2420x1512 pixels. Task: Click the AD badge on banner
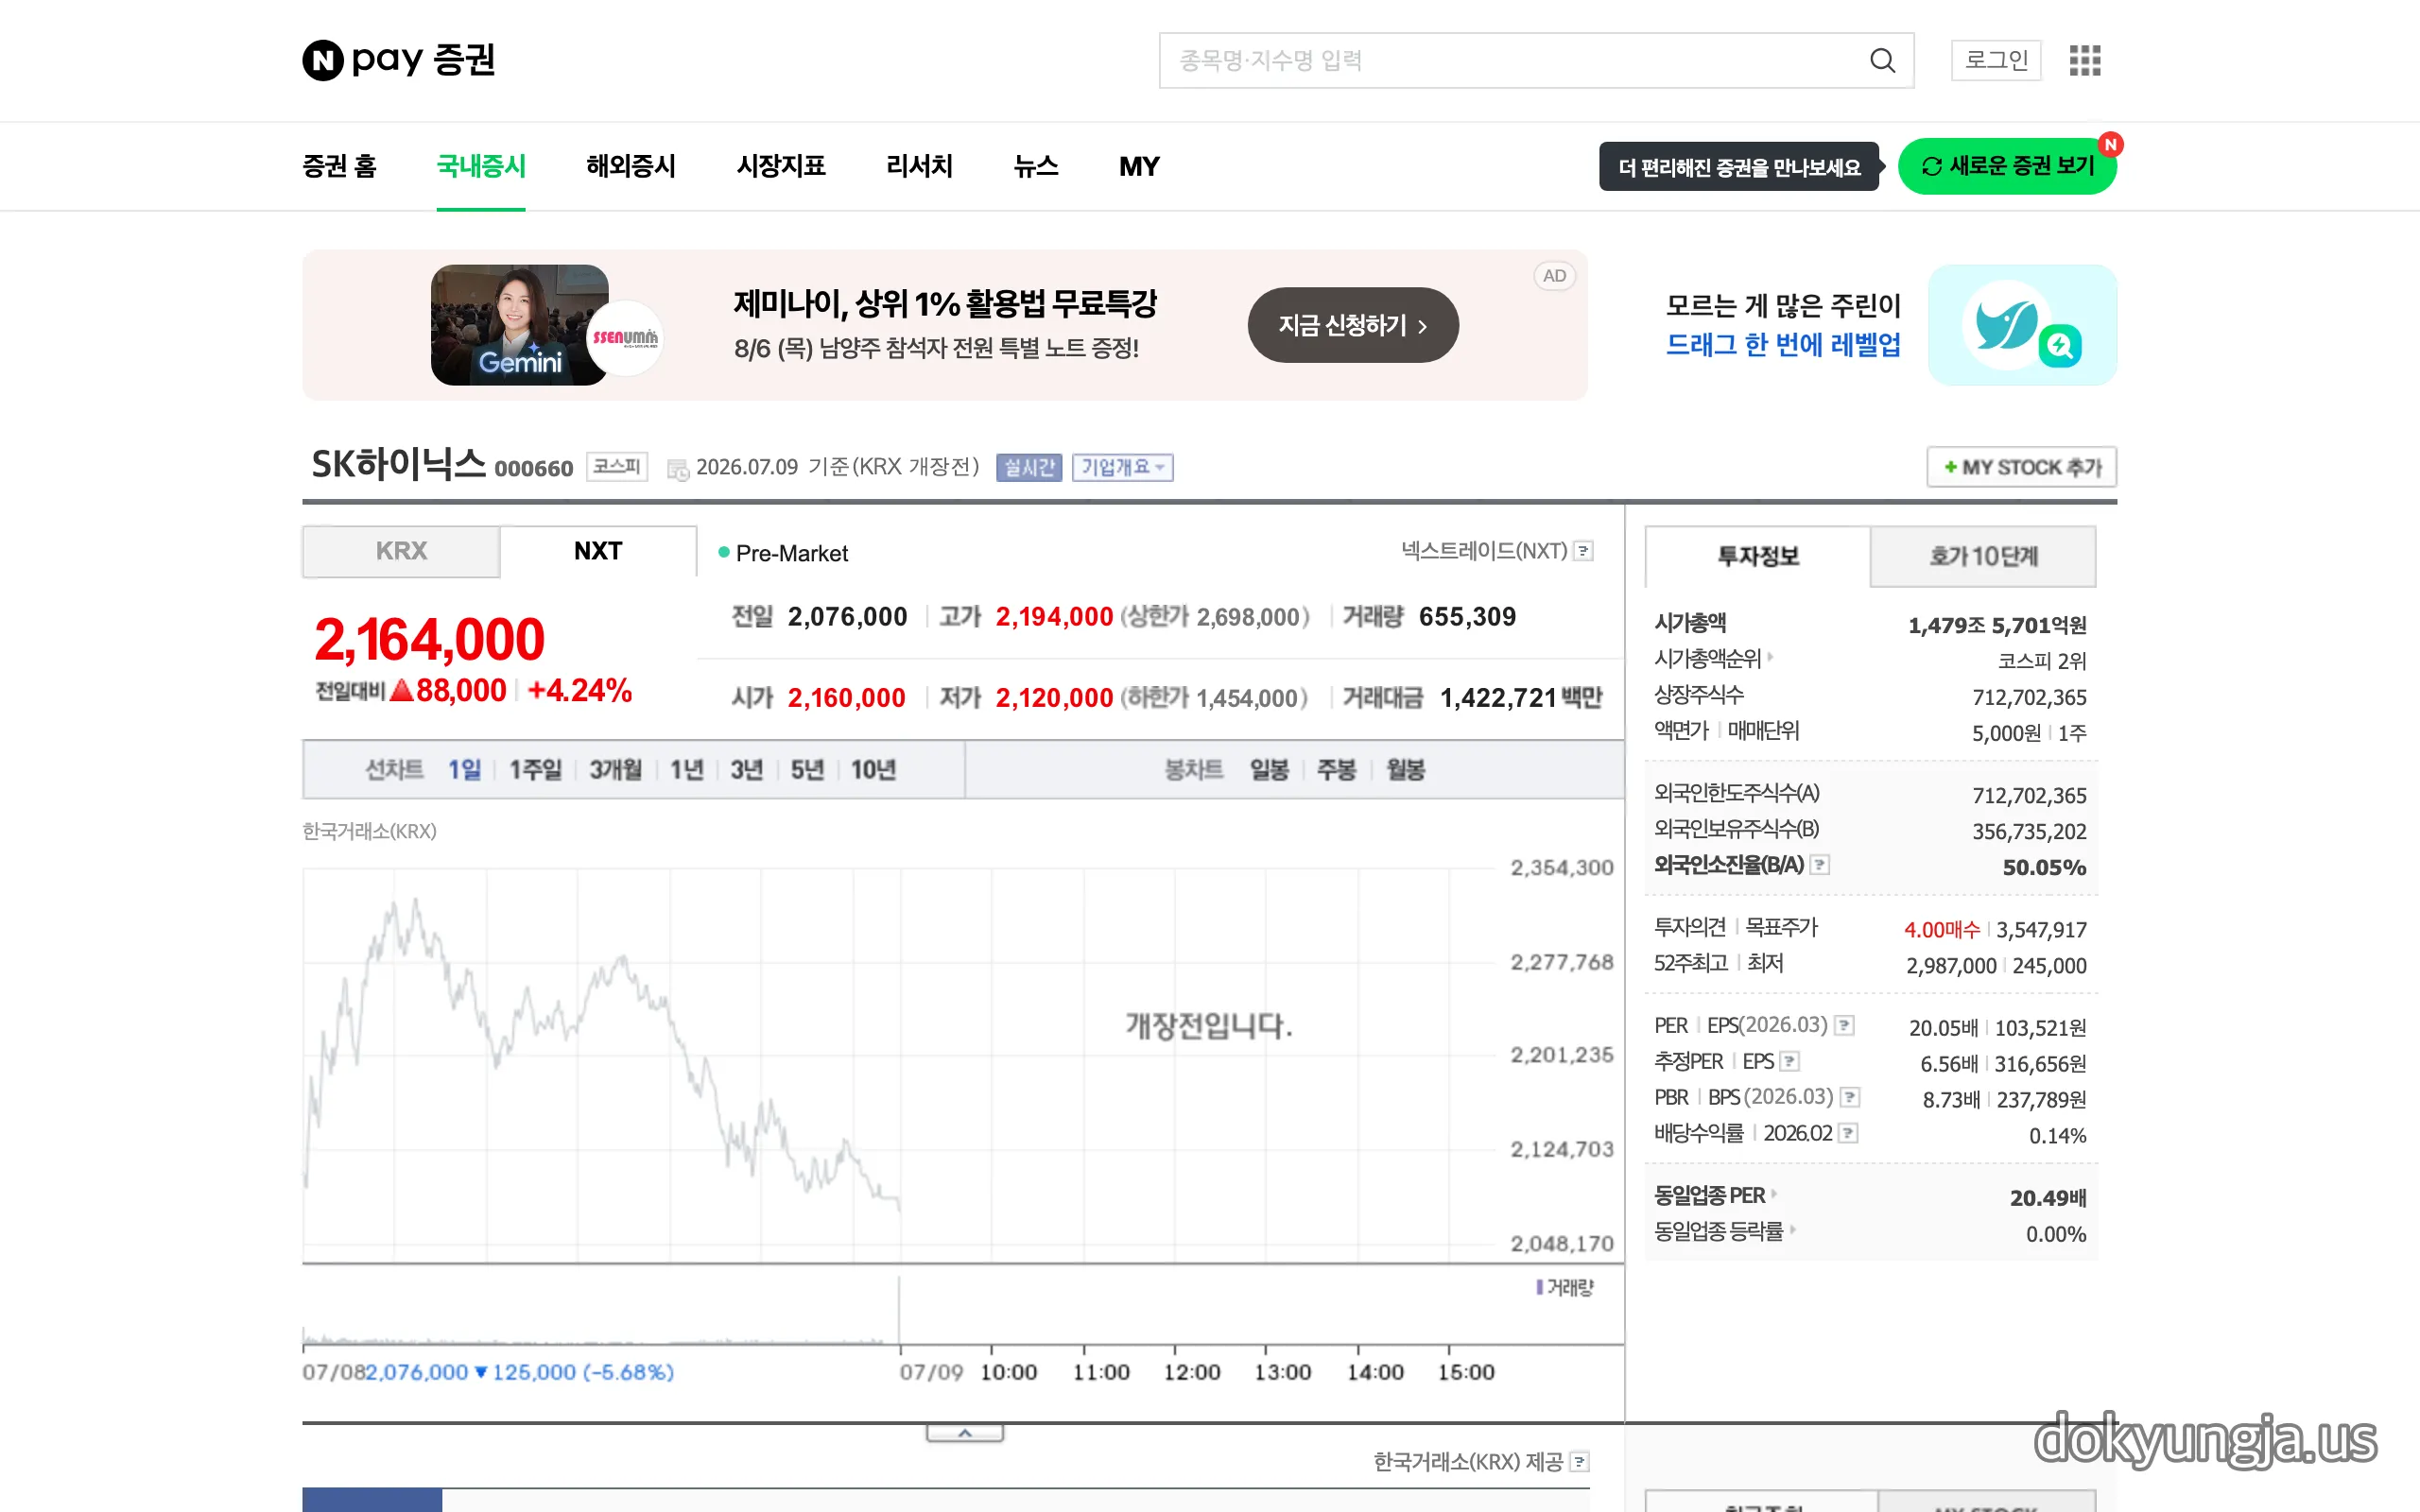(1554, 276)
